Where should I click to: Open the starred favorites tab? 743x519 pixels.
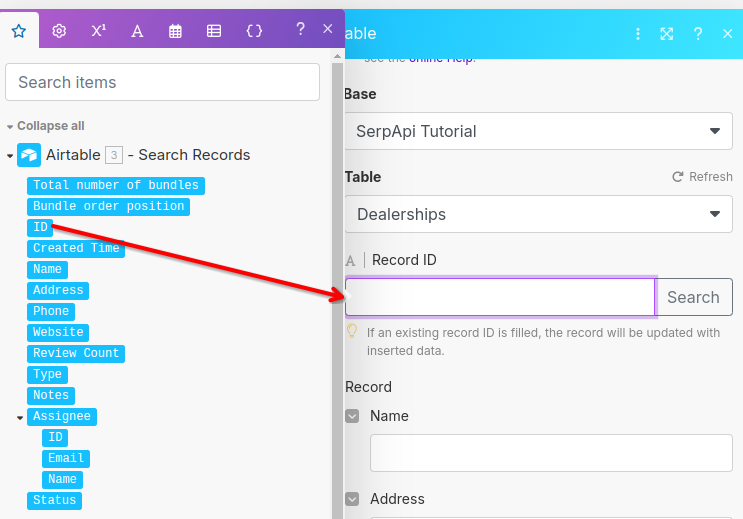(x=19, y=31)
